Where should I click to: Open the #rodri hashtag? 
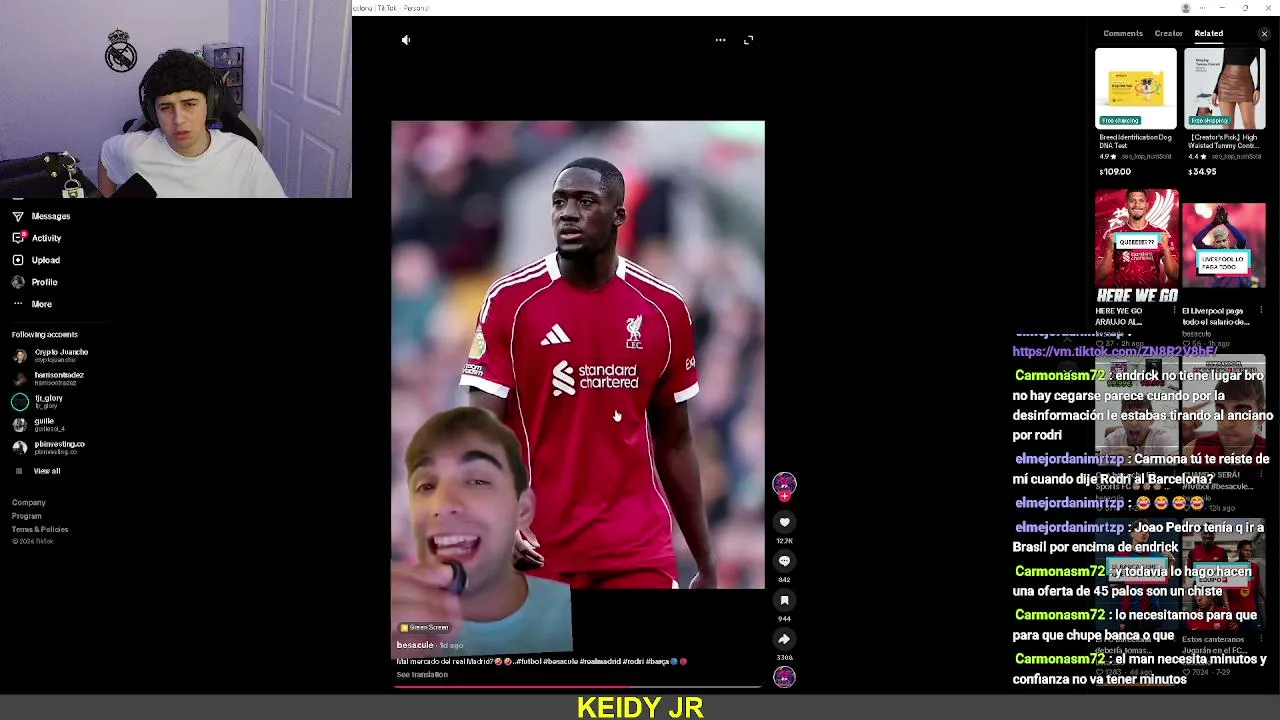tap(633, 661)
